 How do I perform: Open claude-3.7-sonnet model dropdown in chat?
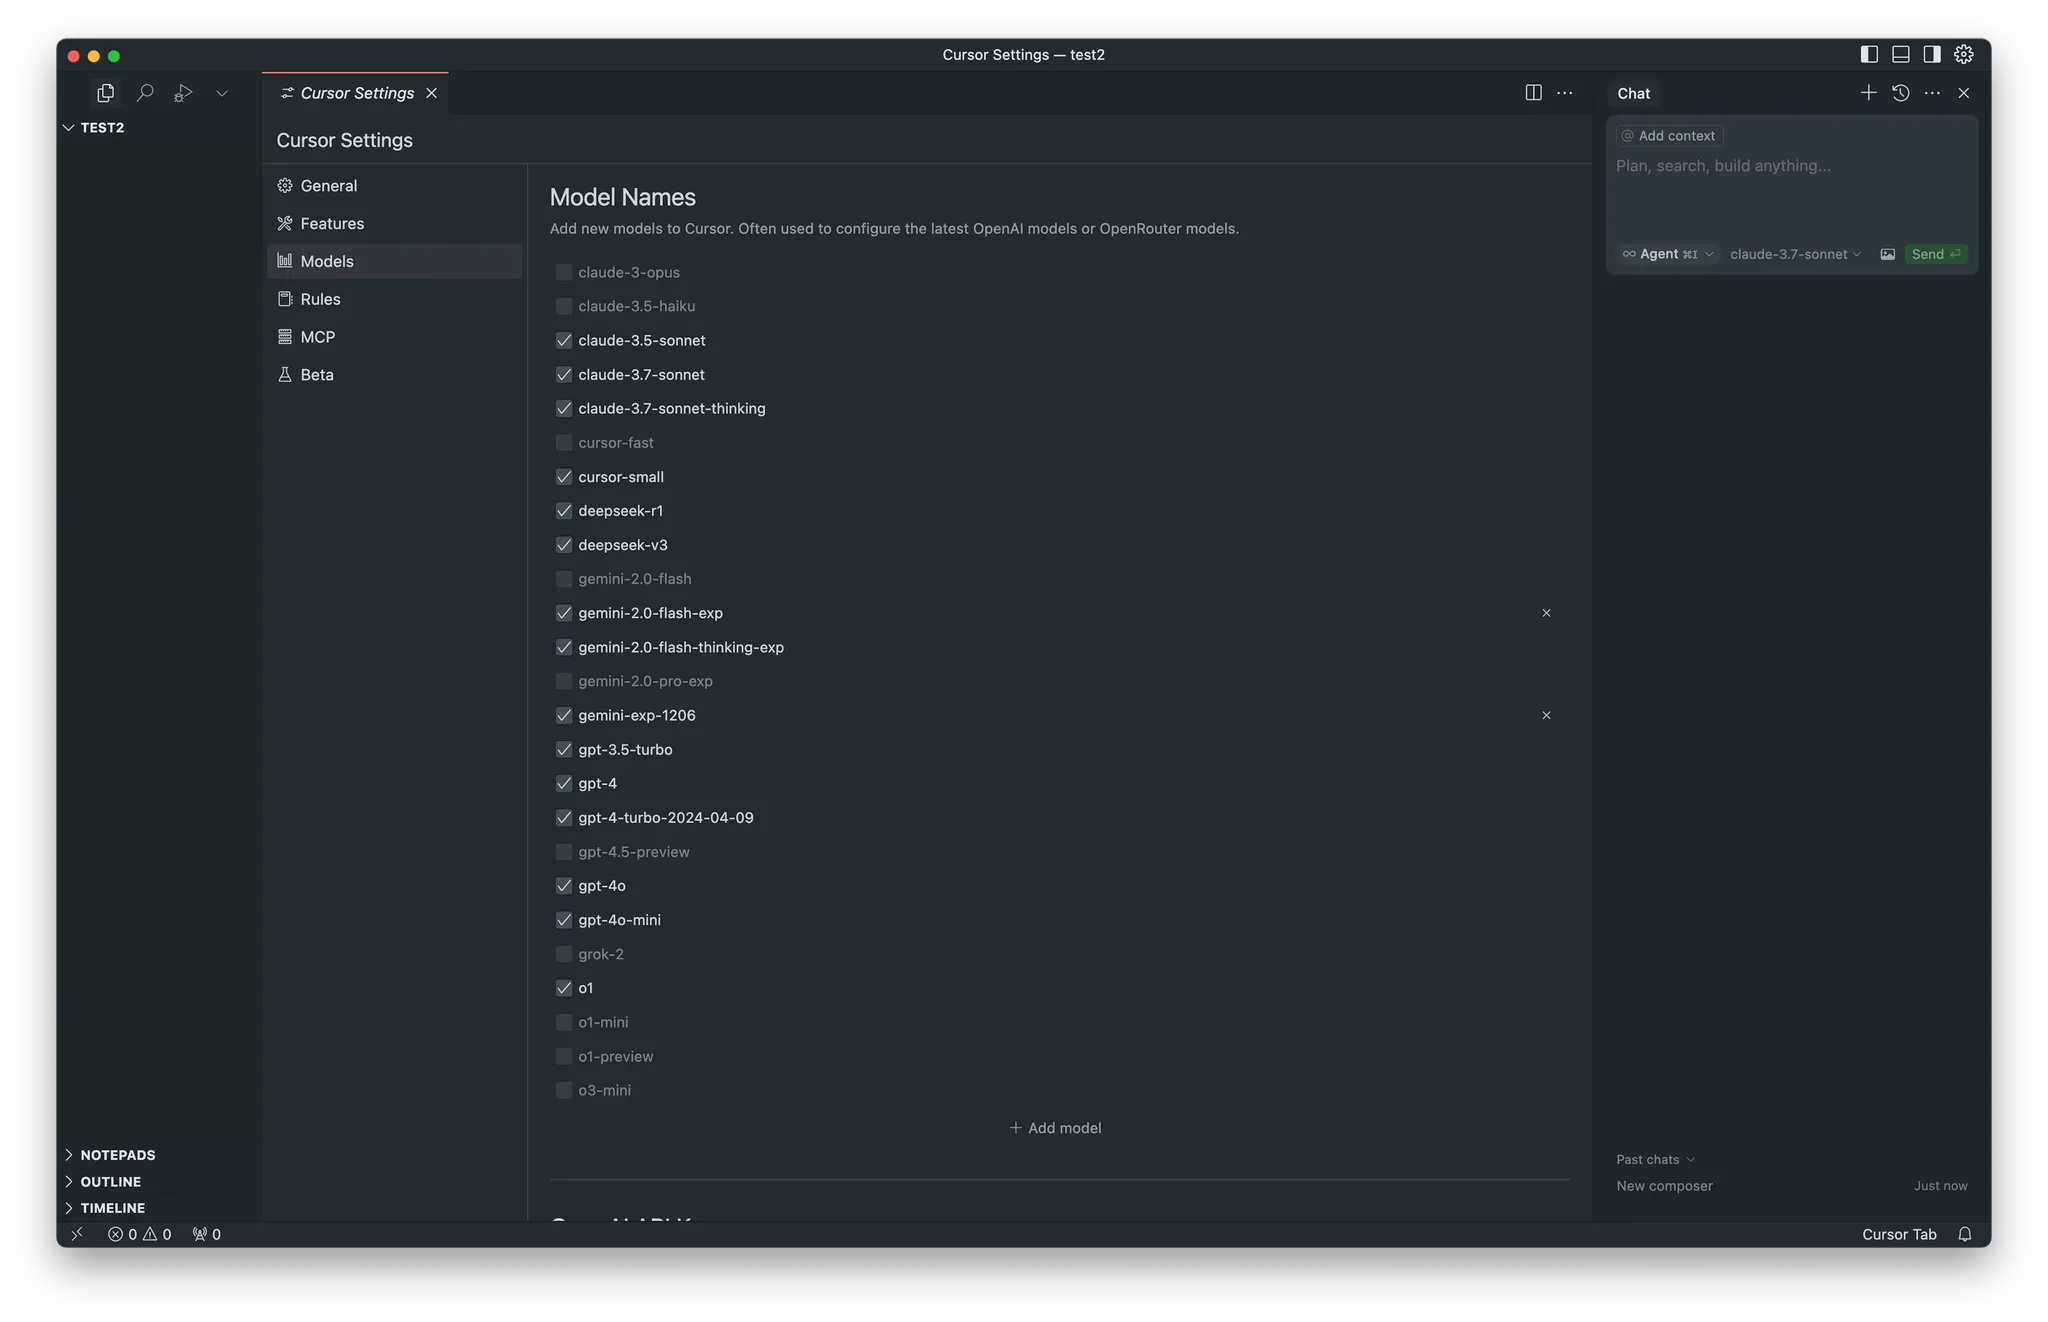[x=1795, y=254]
